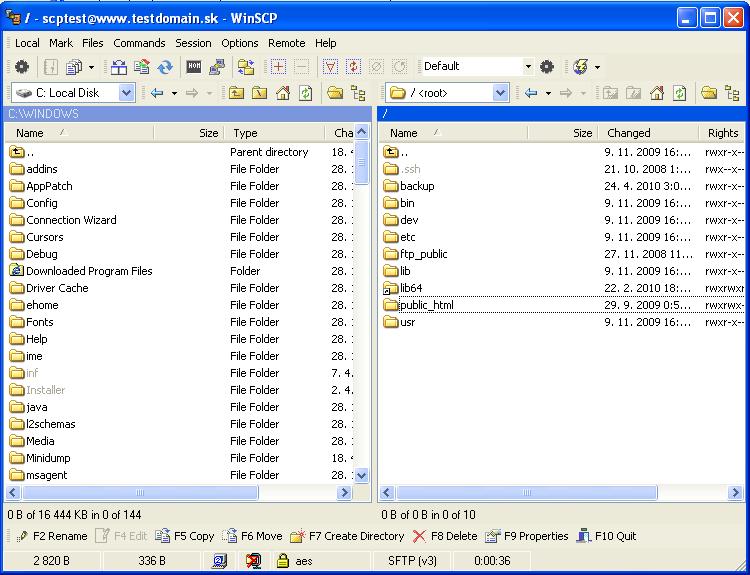Refresh the local panel
Image resolution: width=750 pixels, height=575 pixels.
(306, 93)
